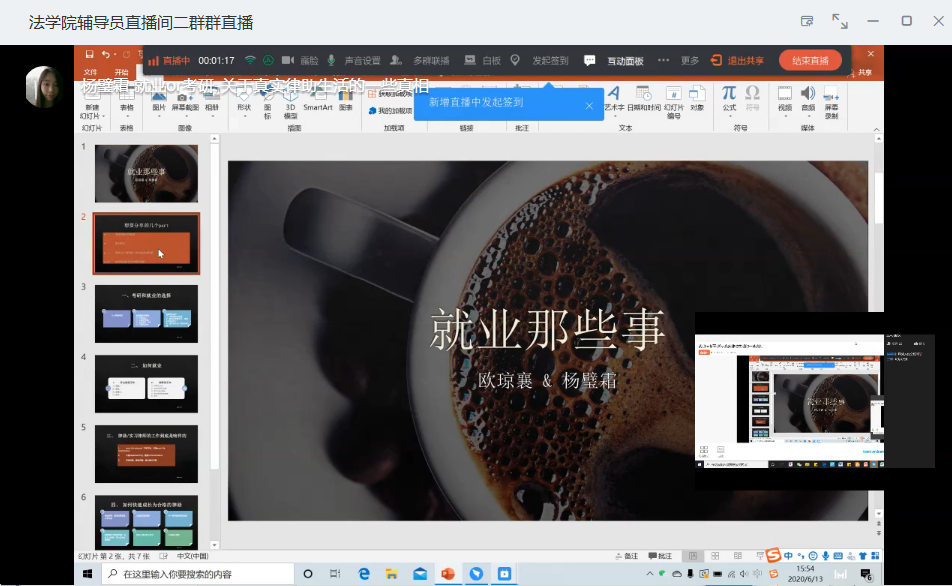Image resolution: width=952 pixels, height=586 pixels.
Task: Click the 结束直播 button
Action: pyautogui.click(x=810, y=60)
